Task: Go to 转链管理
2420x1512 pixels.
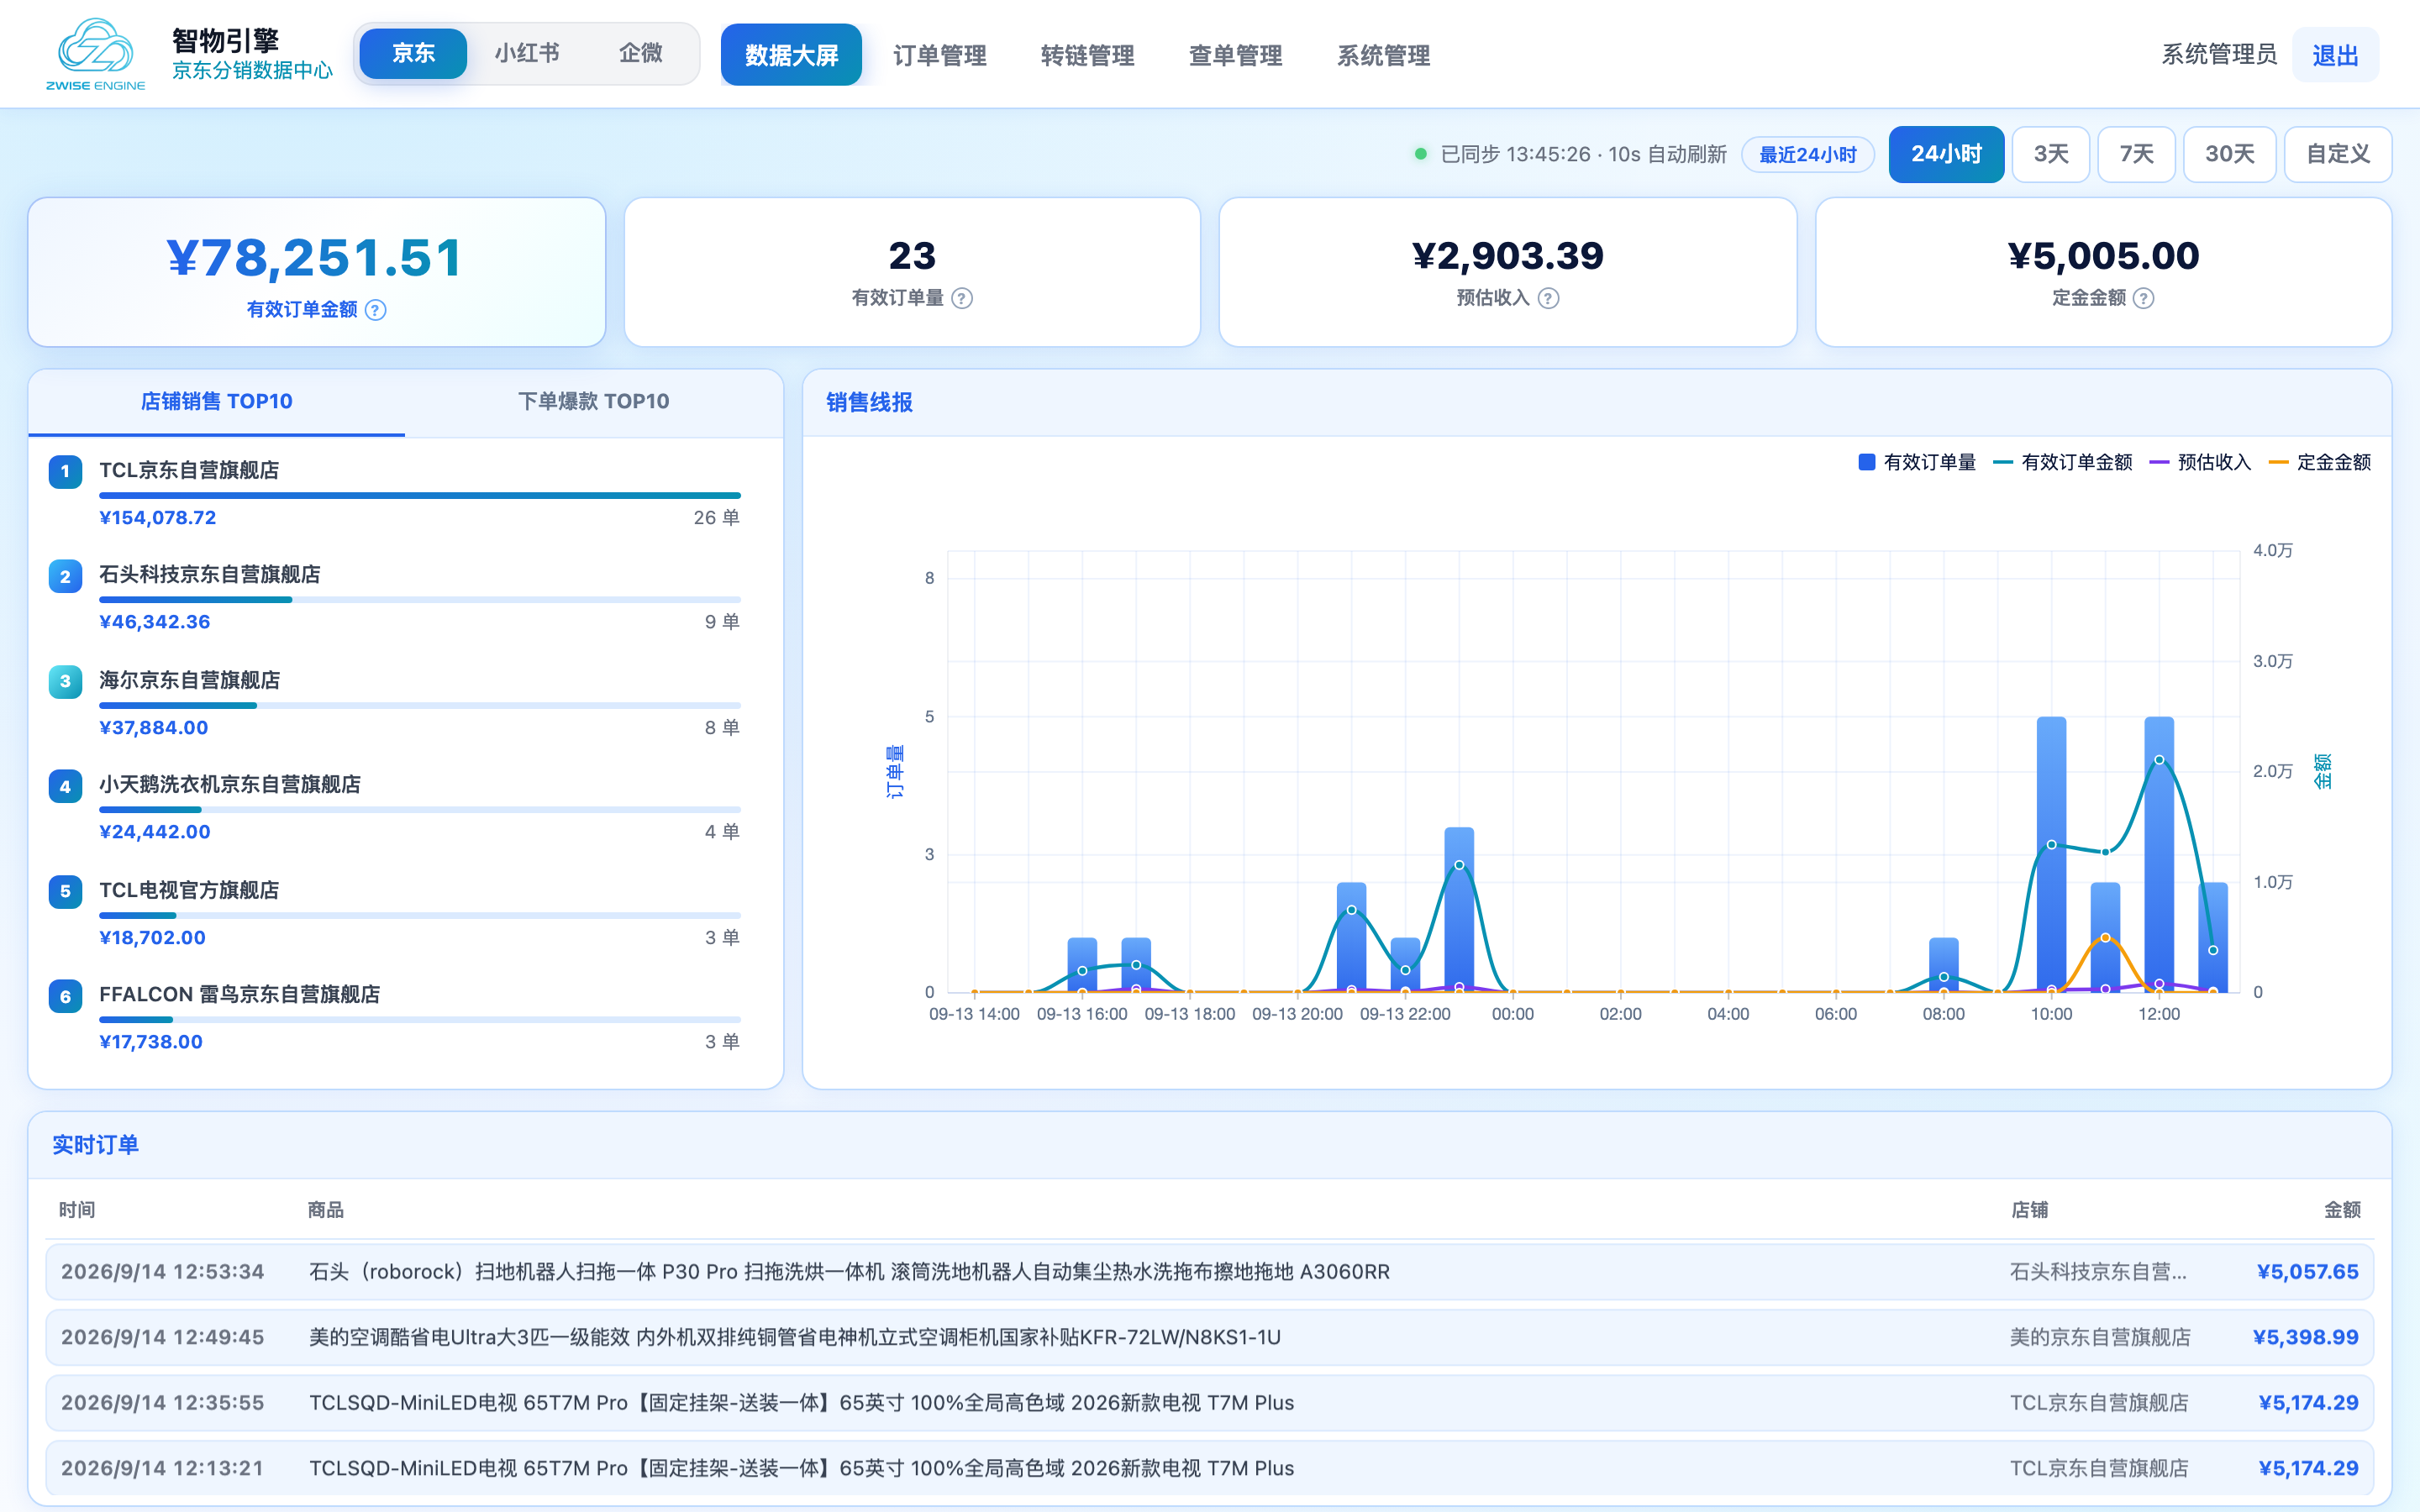Action: pyautogui.click(x=1087, y=55)
